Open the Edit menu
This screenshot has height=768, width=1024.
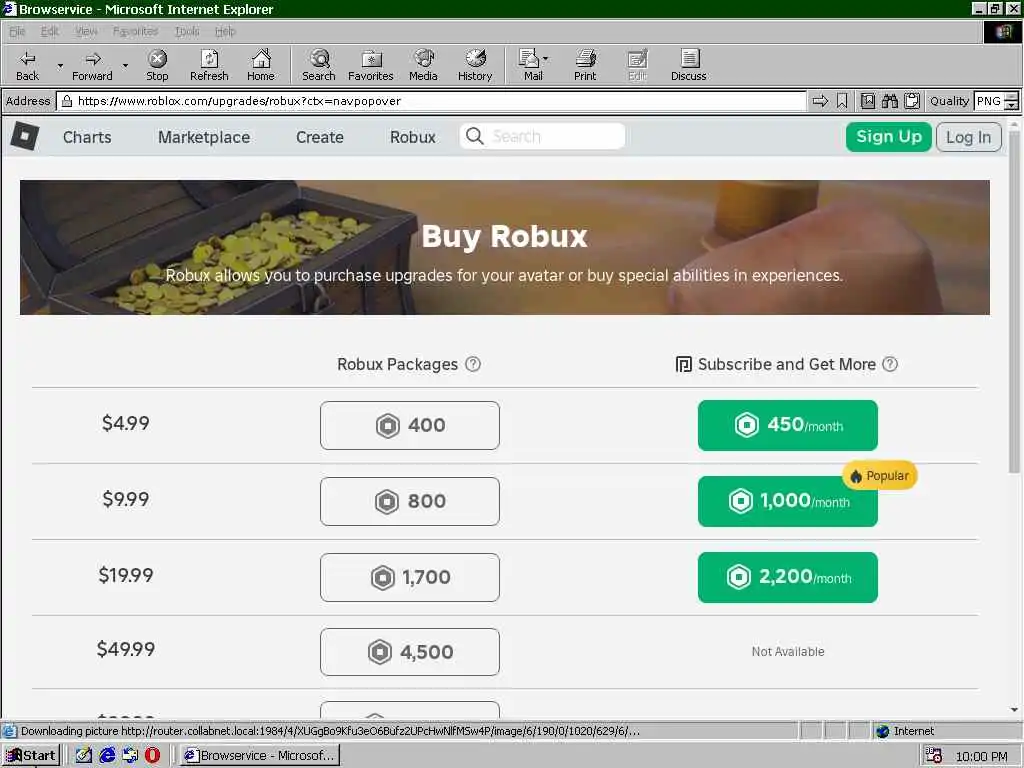50,31
